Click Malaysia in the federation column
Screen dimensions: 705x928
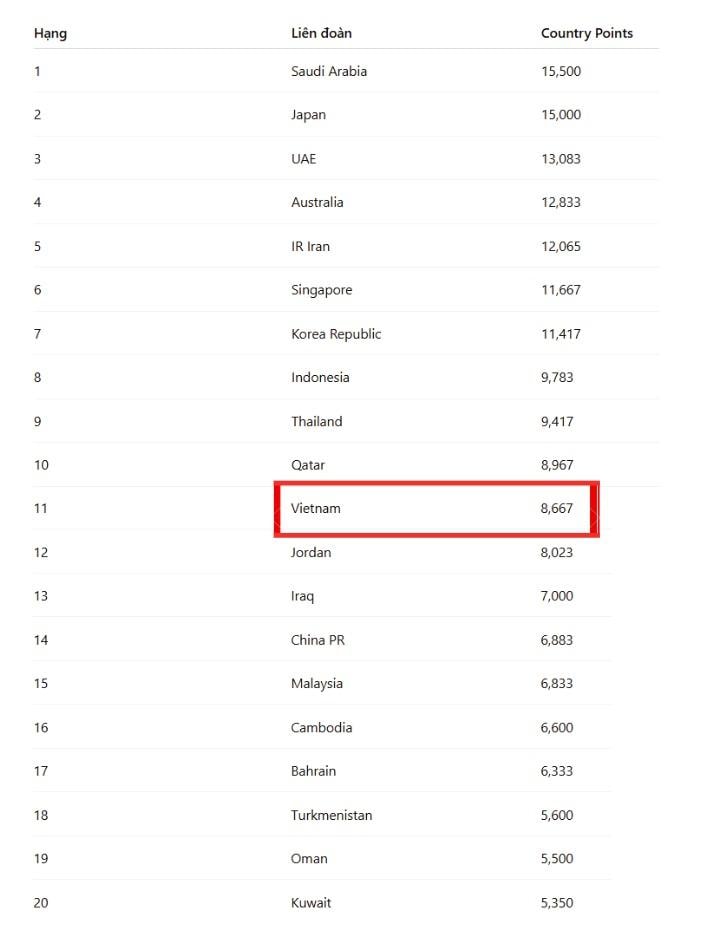317,684
